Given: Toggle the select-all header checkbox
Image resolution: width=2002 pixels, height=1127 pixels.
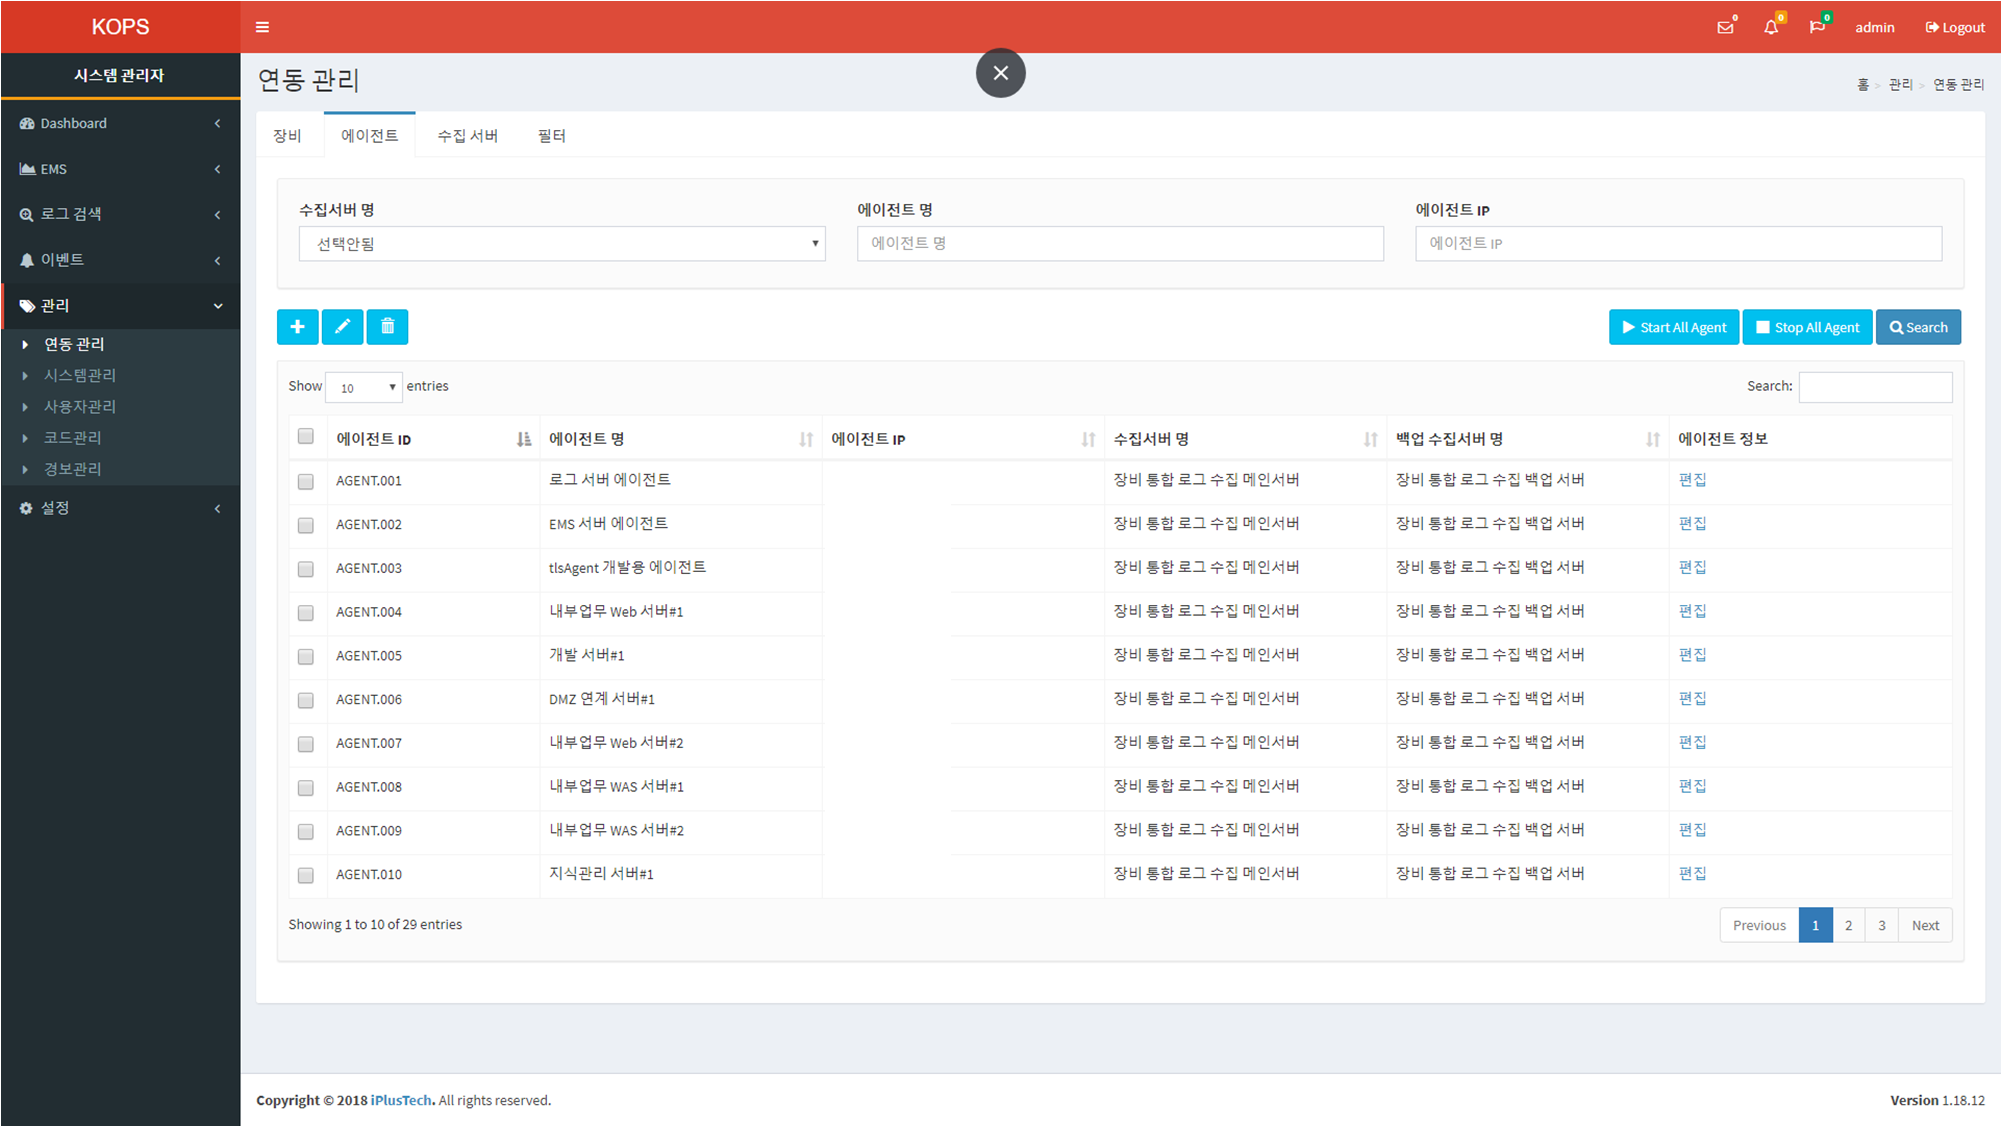Looking at the screenshot, I should pyautogui.click(x=306, y=436).
